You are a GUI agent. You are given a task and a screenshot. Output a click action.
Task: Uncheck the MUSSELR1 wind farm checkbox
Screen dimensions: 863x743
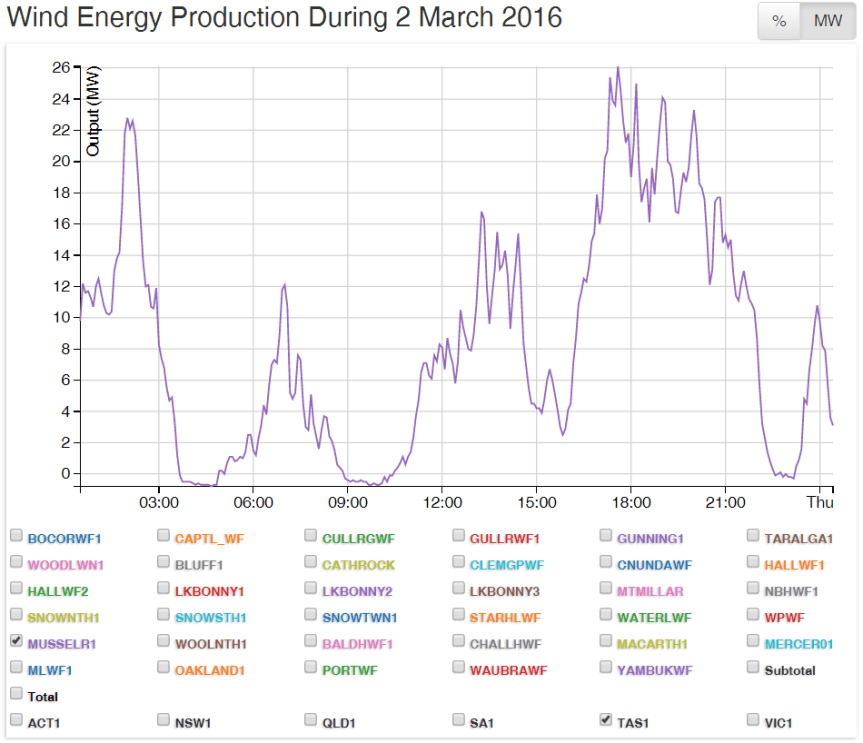tap(16, 641)
